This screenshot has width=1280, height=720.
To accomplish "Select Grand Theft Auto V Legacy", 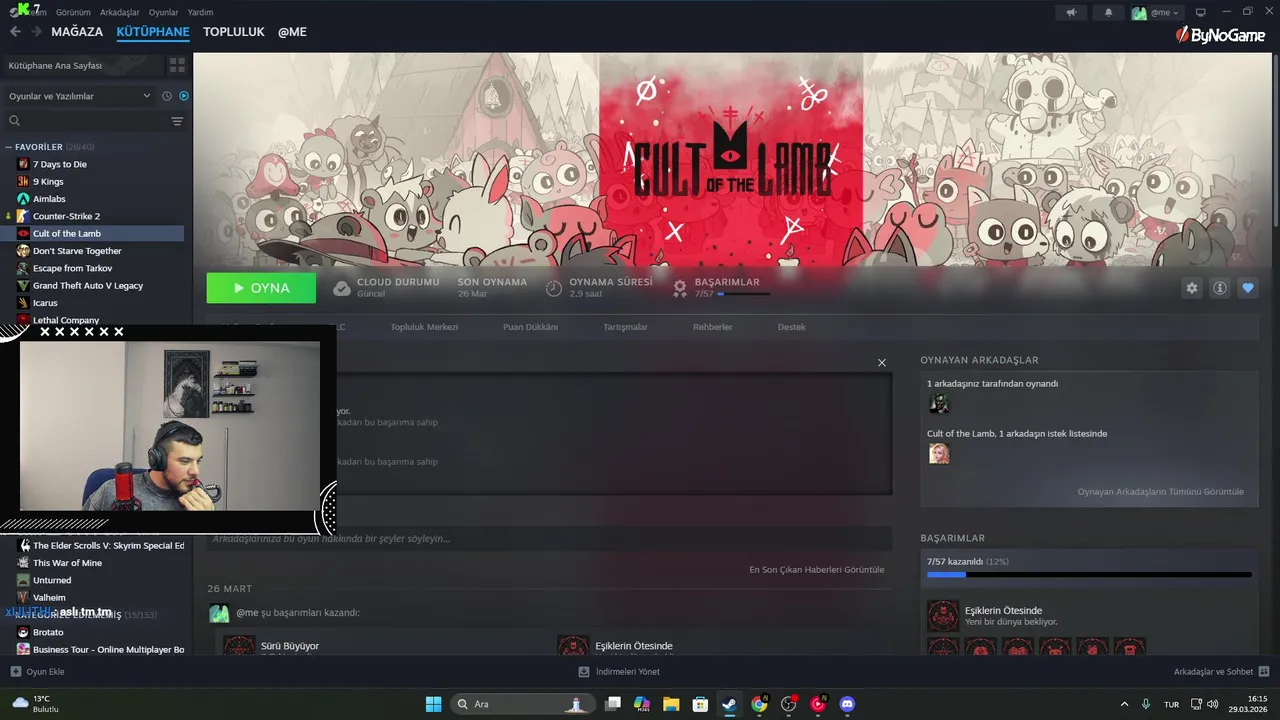I will pos(88,286).
